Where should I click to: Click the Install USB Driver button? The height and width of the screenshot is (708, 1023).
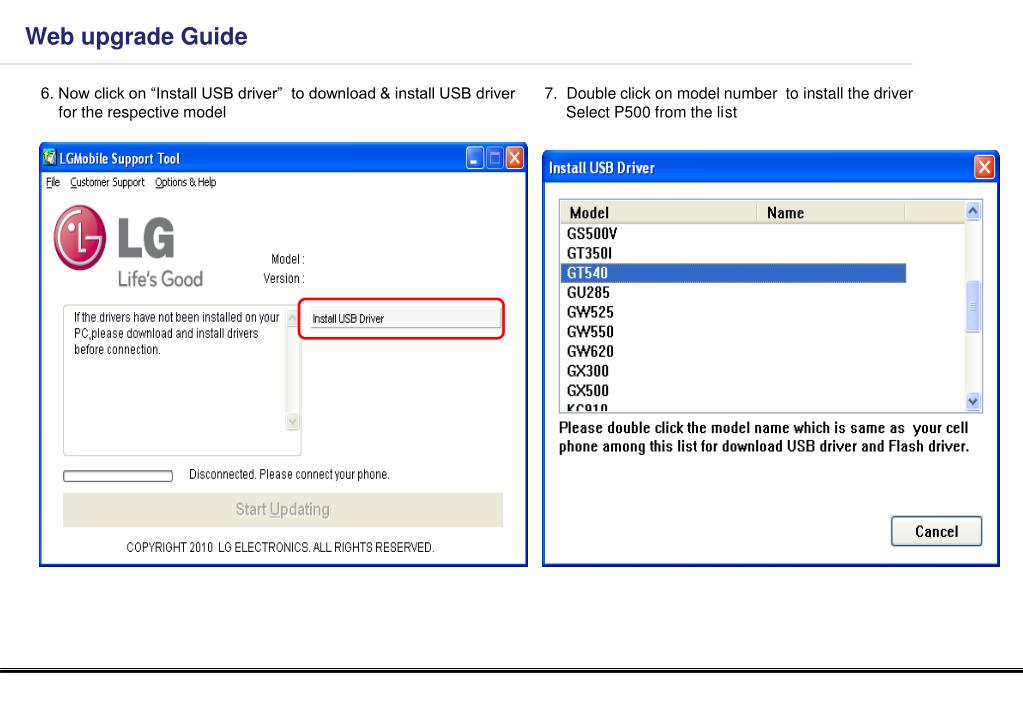pos(405,318)
